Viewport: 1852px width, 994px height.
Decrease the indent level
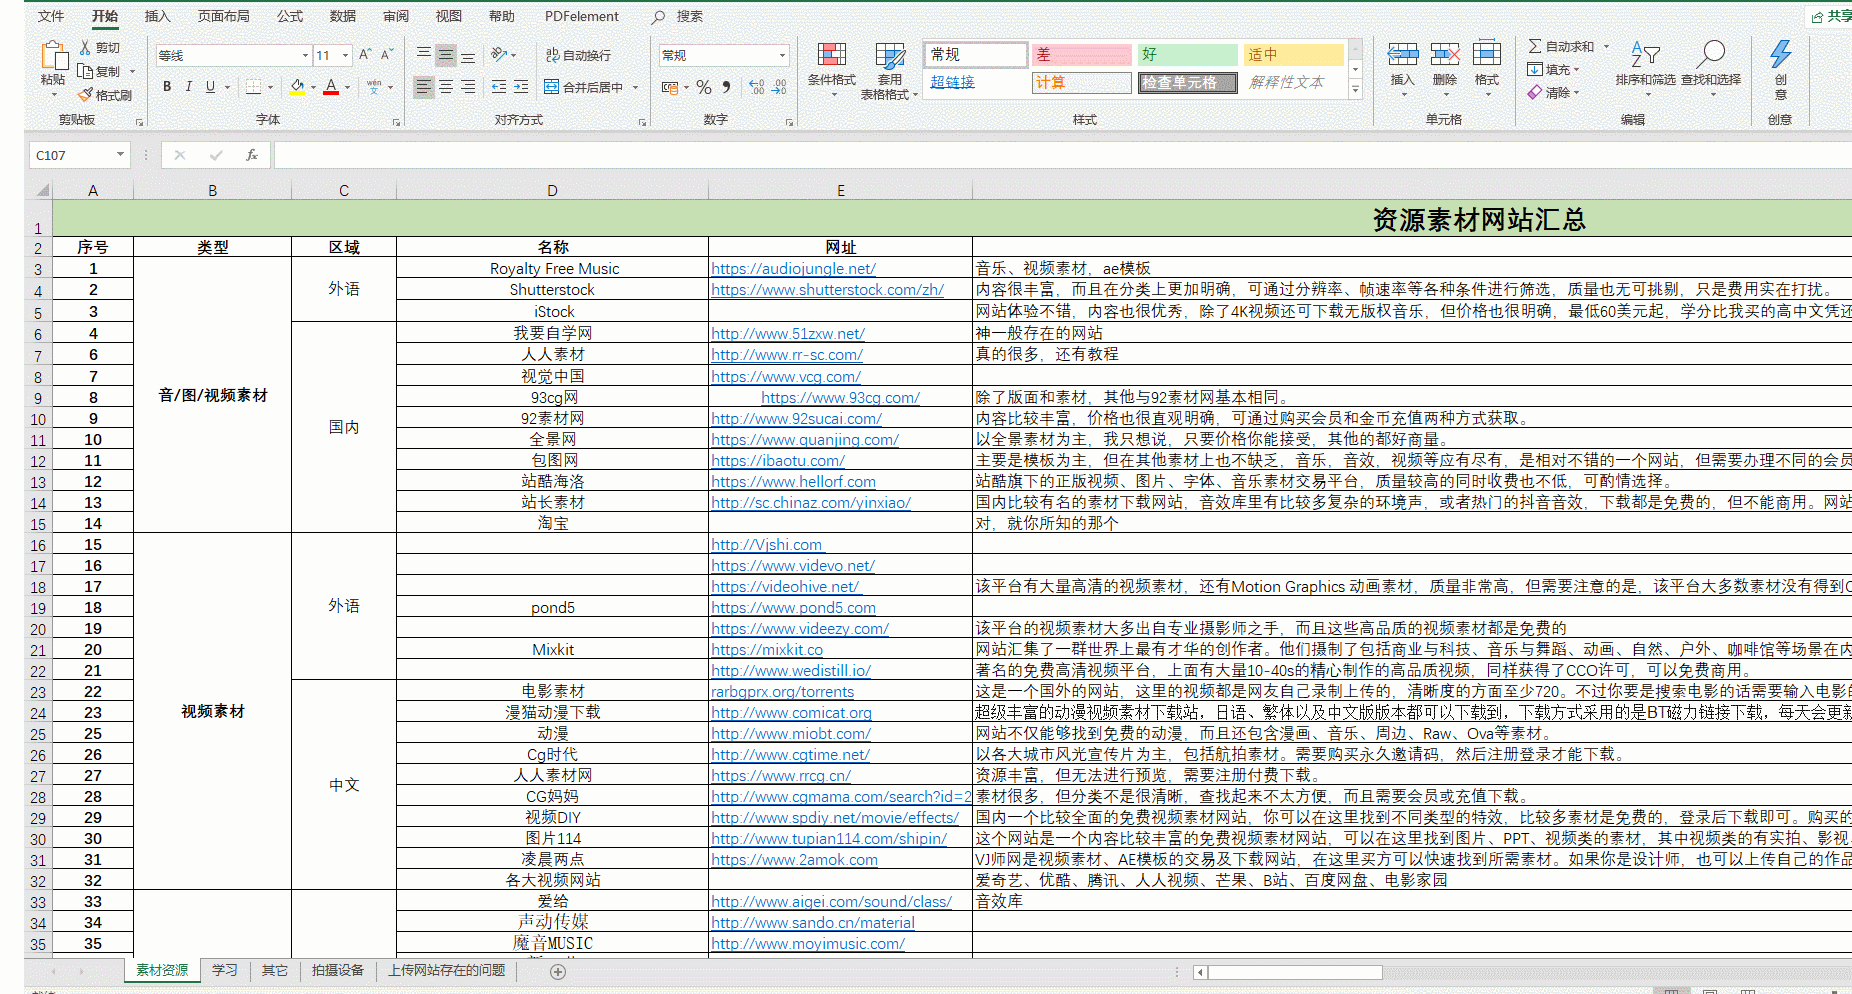[499, 87]
